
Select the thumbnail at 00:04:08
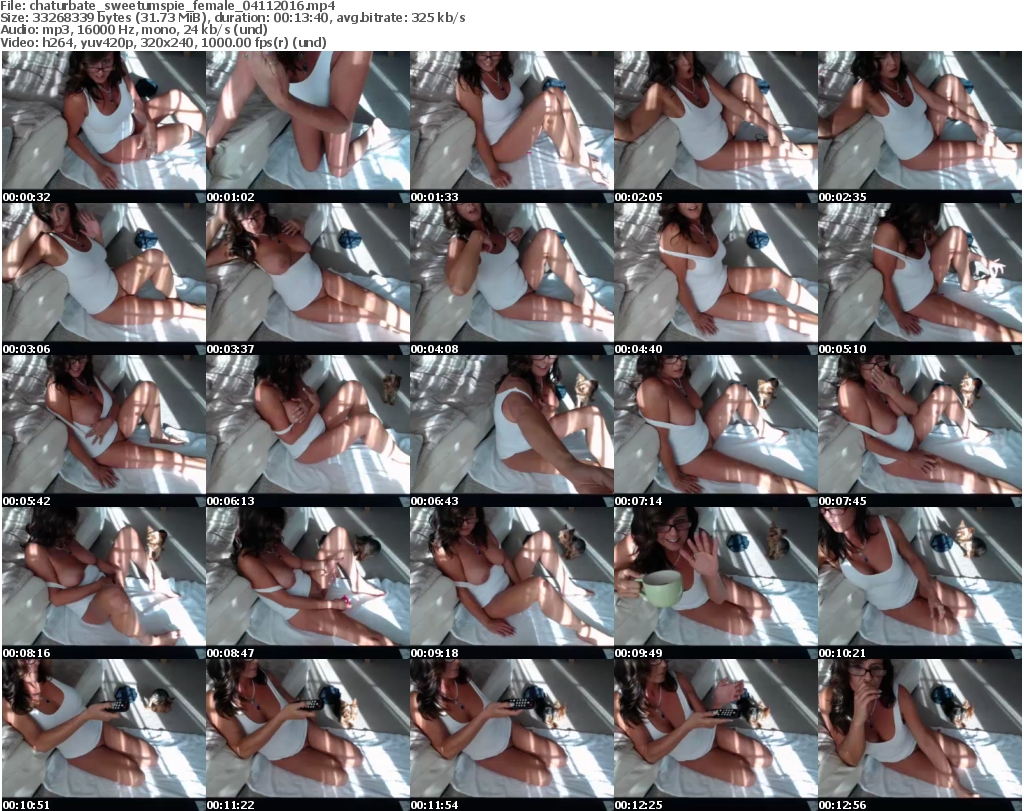tap(511, 279)
